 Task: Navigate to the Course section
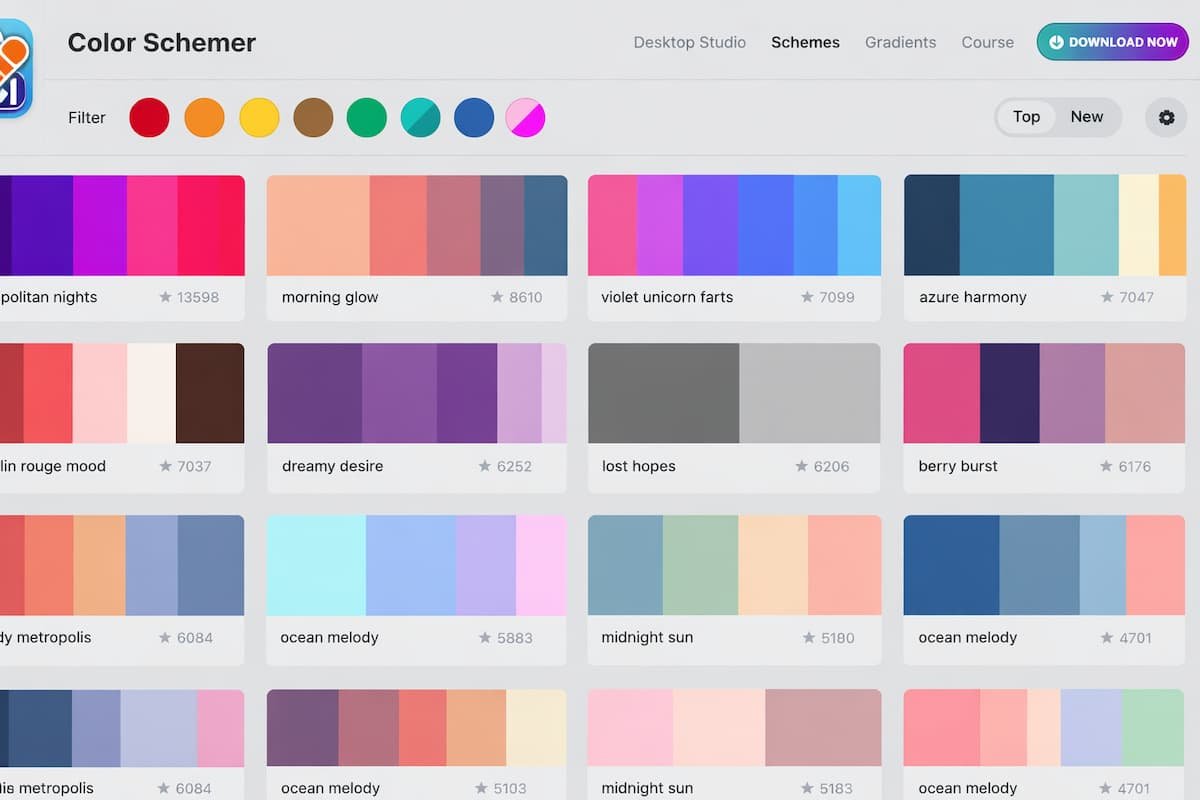click(x=987, y=42)
